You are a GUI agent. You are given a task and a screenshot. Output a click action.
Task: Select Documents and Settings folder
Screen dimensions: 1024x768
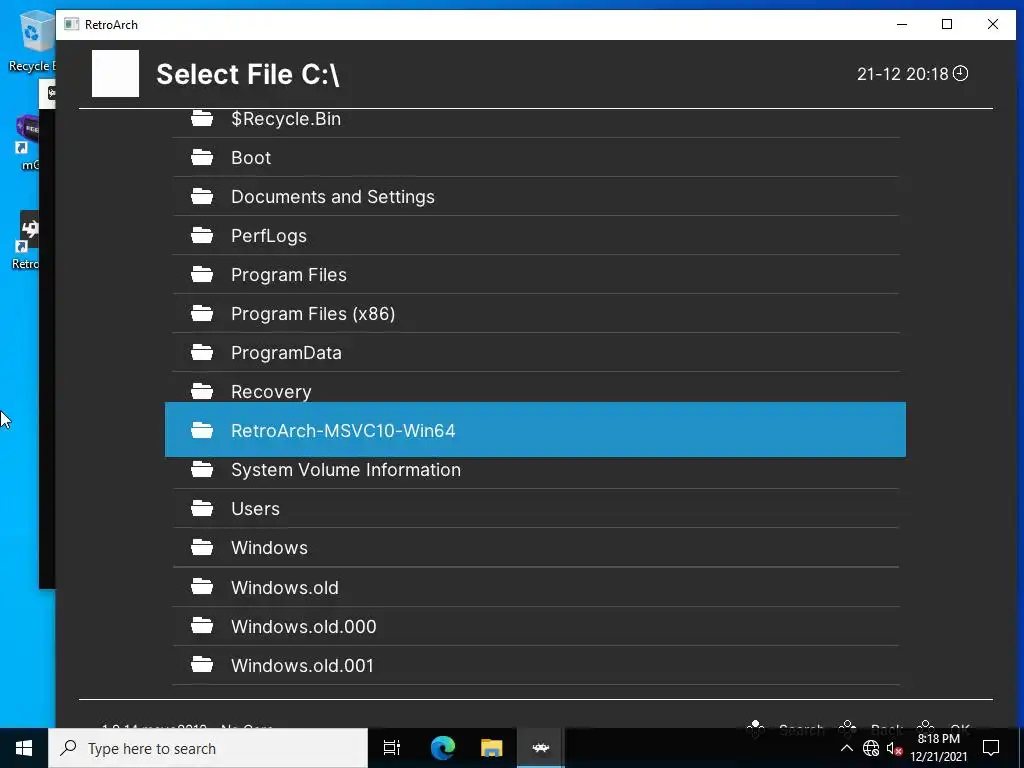(536, 197)
